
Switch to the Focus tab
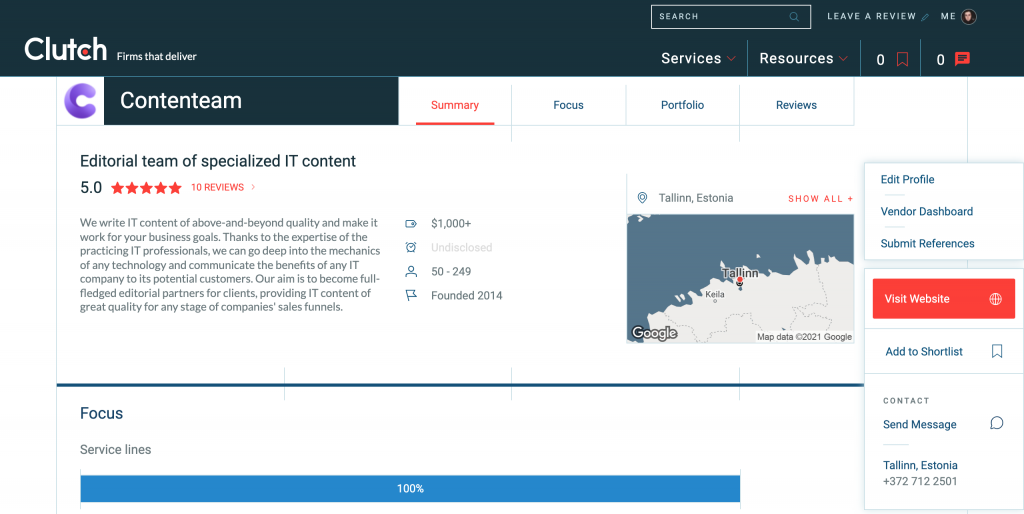[568, 105]
